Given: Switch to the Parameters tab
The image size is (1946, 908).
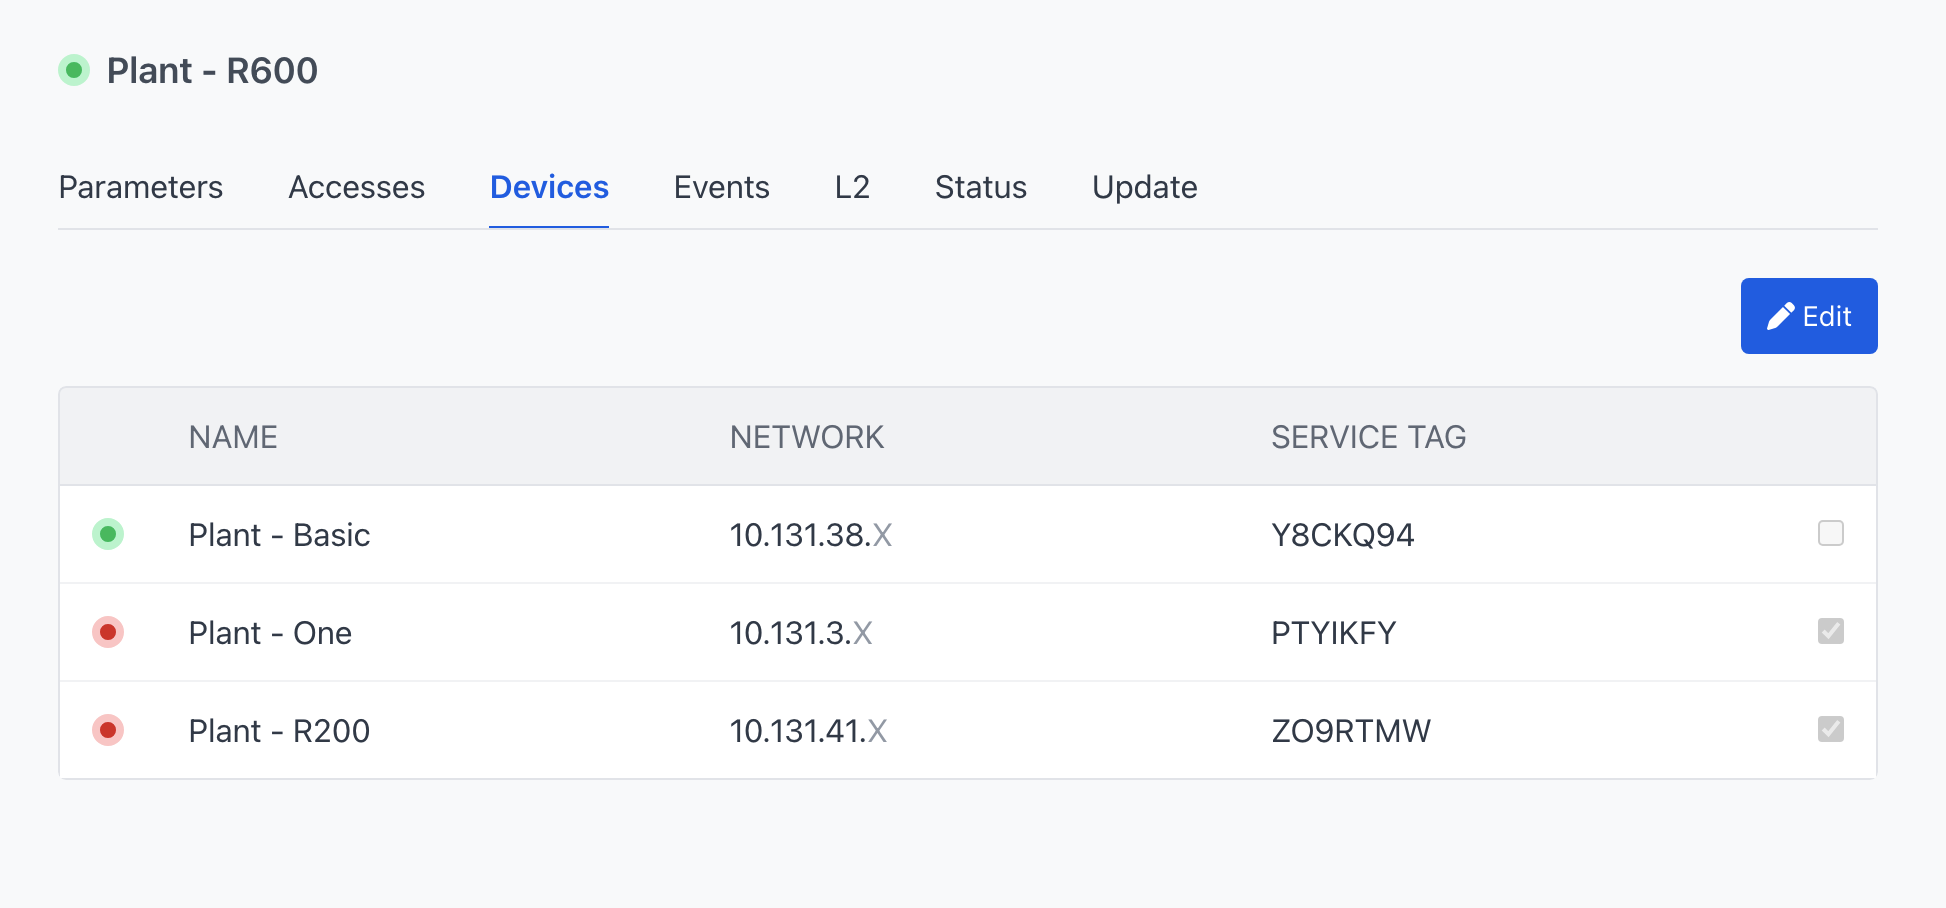Looking at the screenshot, I should pos(141,187).
